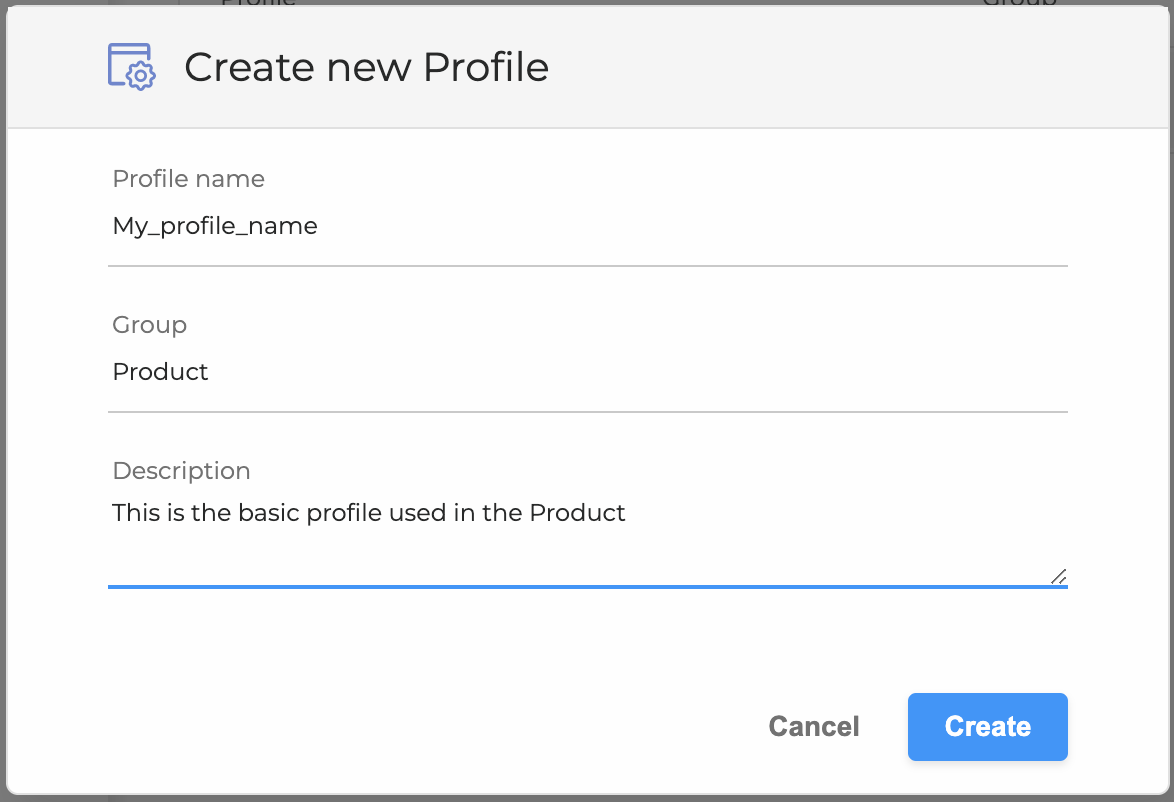Select the Product group value
1174x802 pixels.
coord(160,372)
